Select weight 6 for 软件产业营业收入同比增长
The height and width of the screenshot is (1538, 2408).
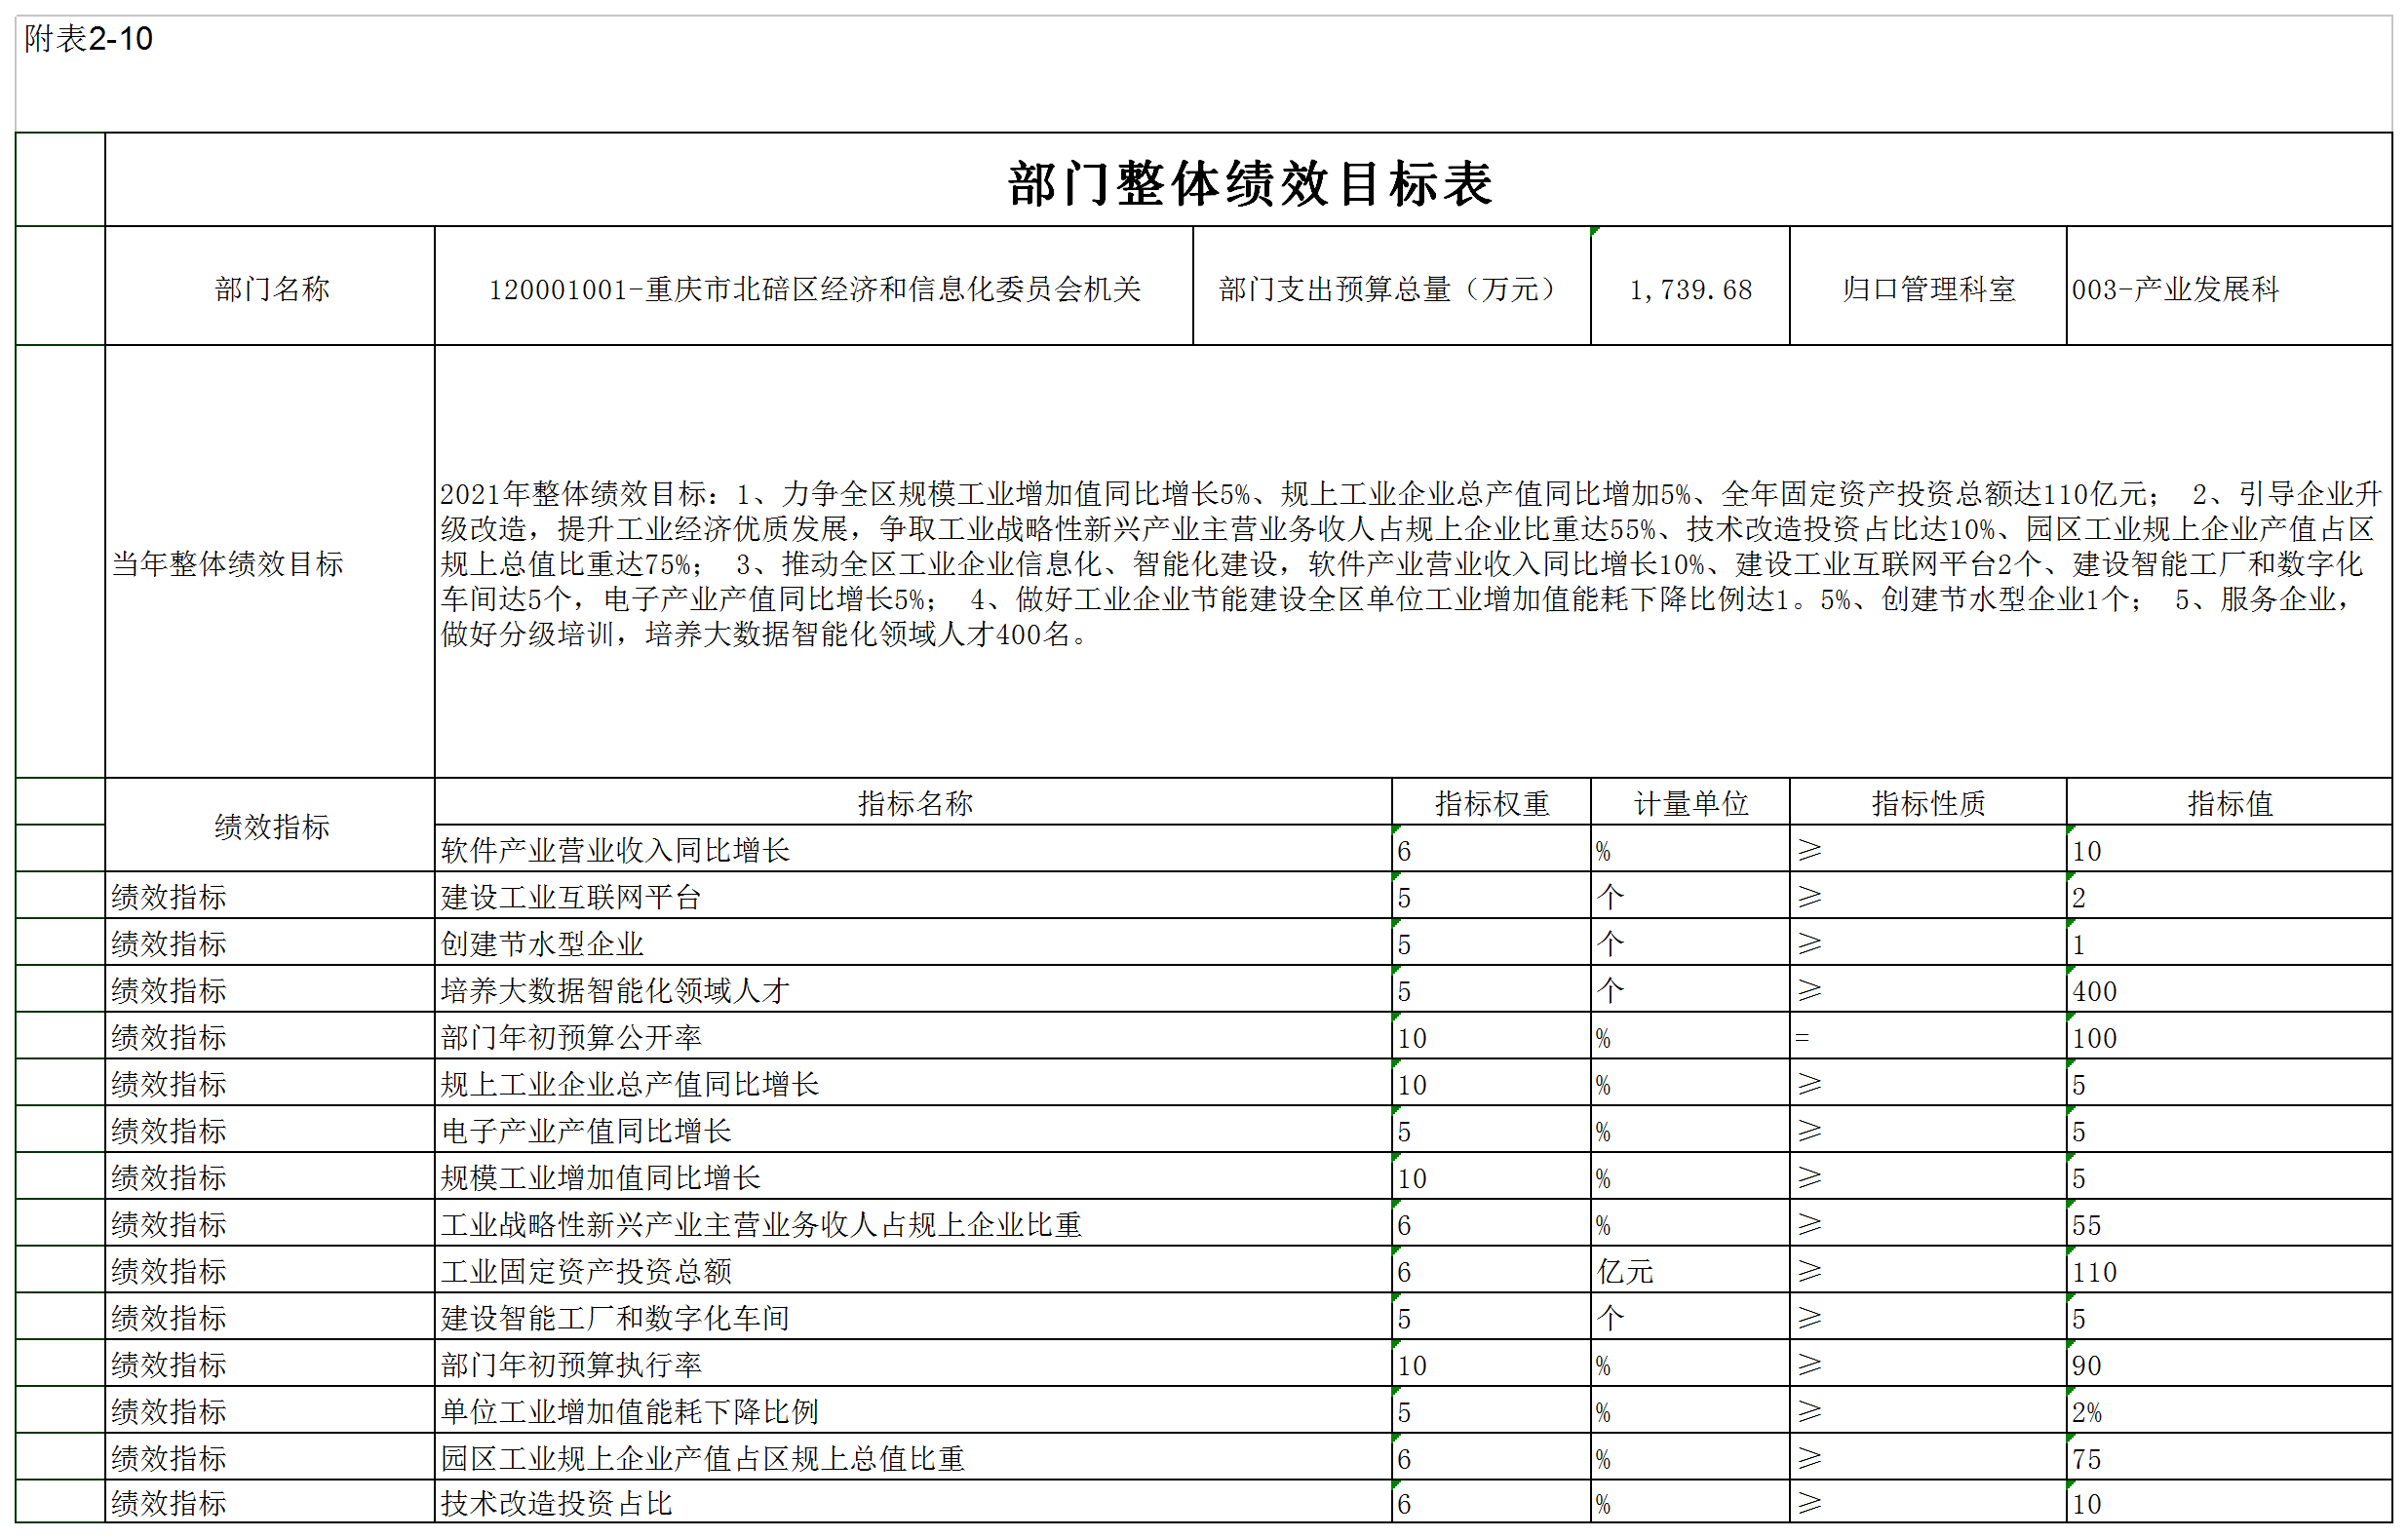pyautogui.click(x=1491, y=849)
